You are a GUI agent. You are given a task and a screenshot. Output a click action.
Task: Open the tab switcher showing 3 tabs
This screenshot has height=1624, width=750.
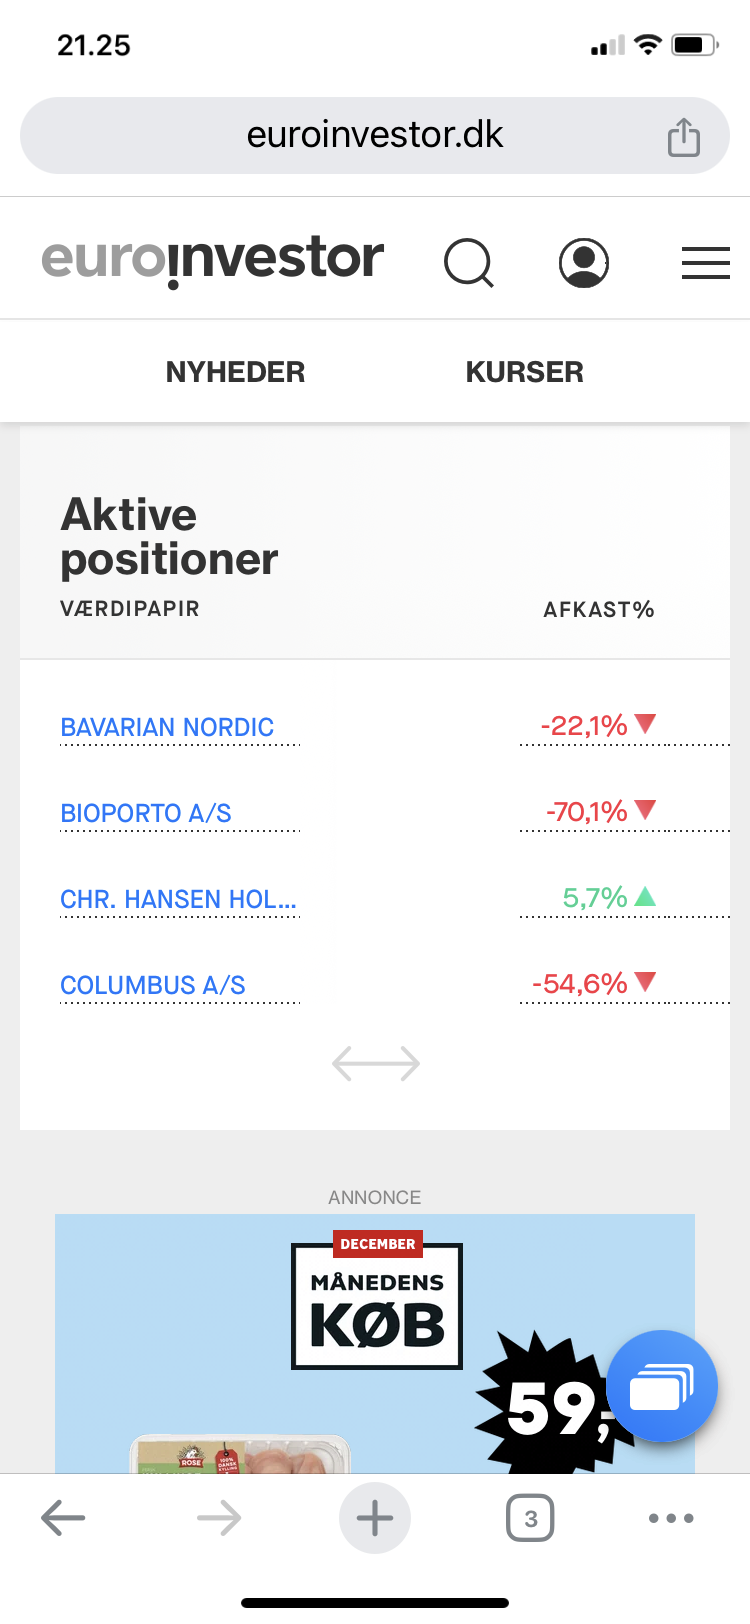[x=530, y=1518]
